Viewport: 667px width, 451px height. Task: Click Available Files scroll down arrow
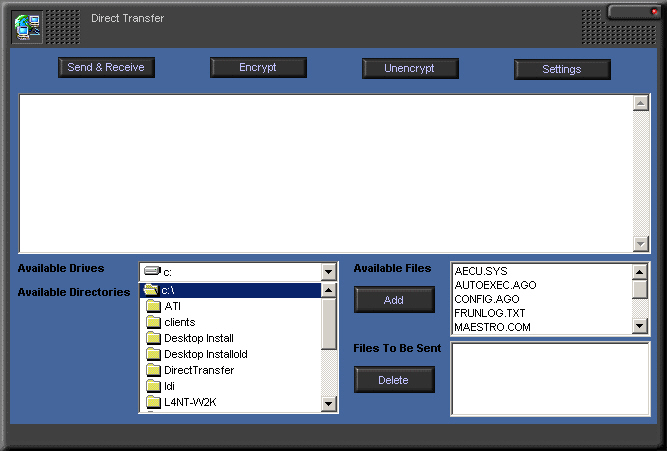640,326
